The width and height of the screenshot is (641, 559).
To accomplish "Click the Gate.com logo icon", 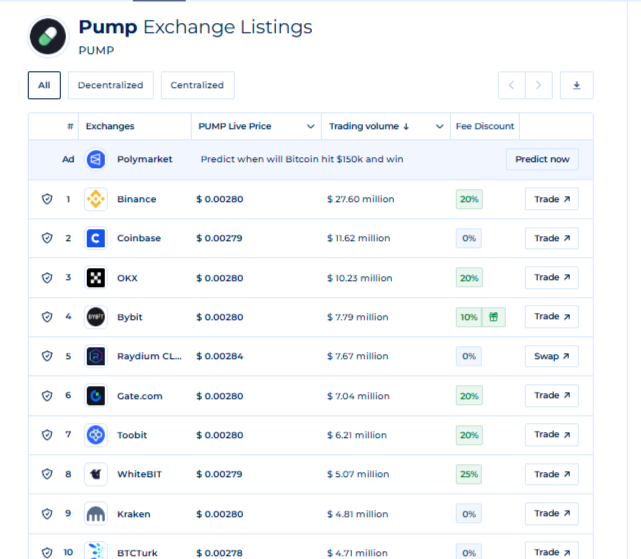I will pyautogui.click(x=96, y=396).
